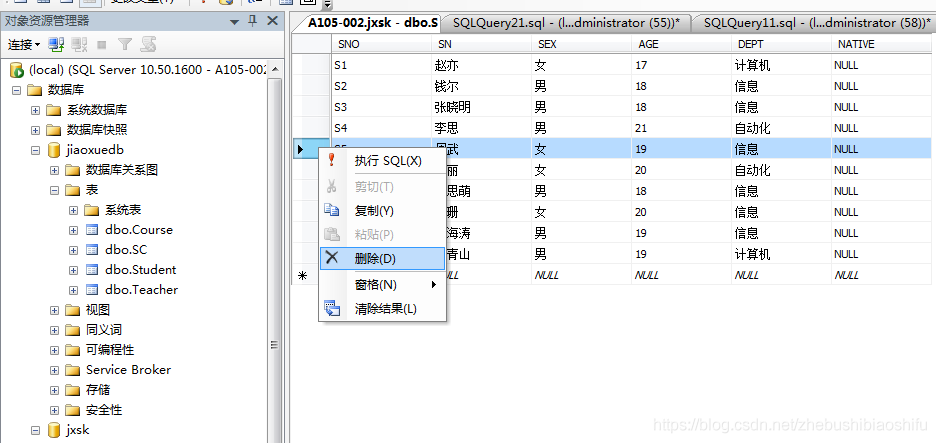Expand the 系统数据库 node
This screenshot has height=443, width=936.
point(35,110)
